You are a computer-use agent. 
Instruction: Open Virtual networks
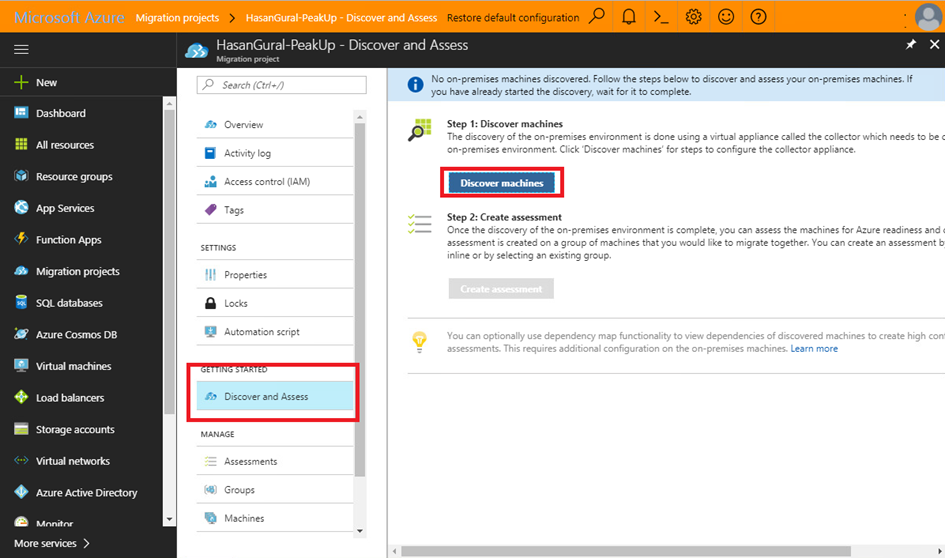coord(72,461)
